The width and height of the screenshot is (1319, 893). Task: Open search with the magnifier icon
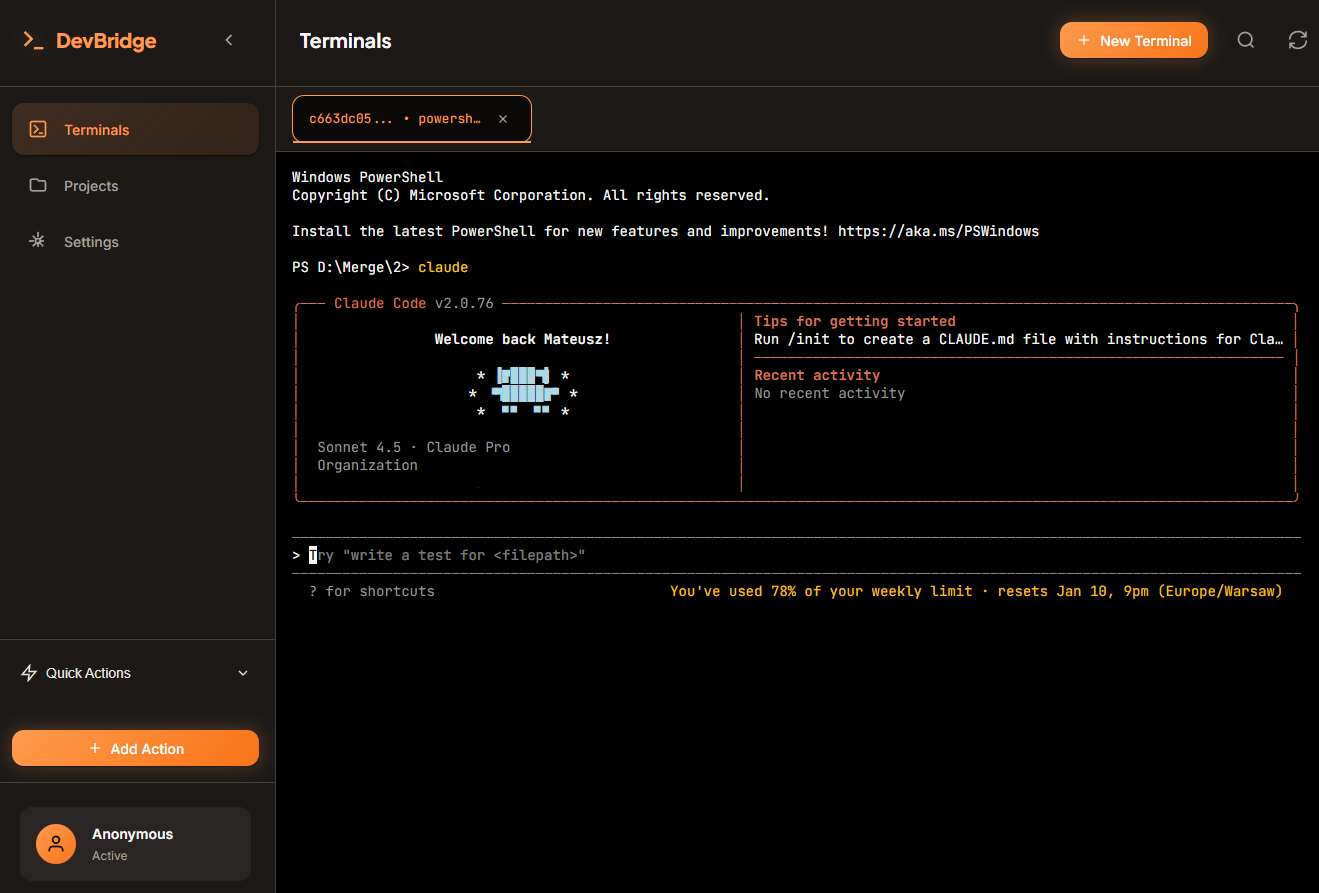tap(1246, 40)
